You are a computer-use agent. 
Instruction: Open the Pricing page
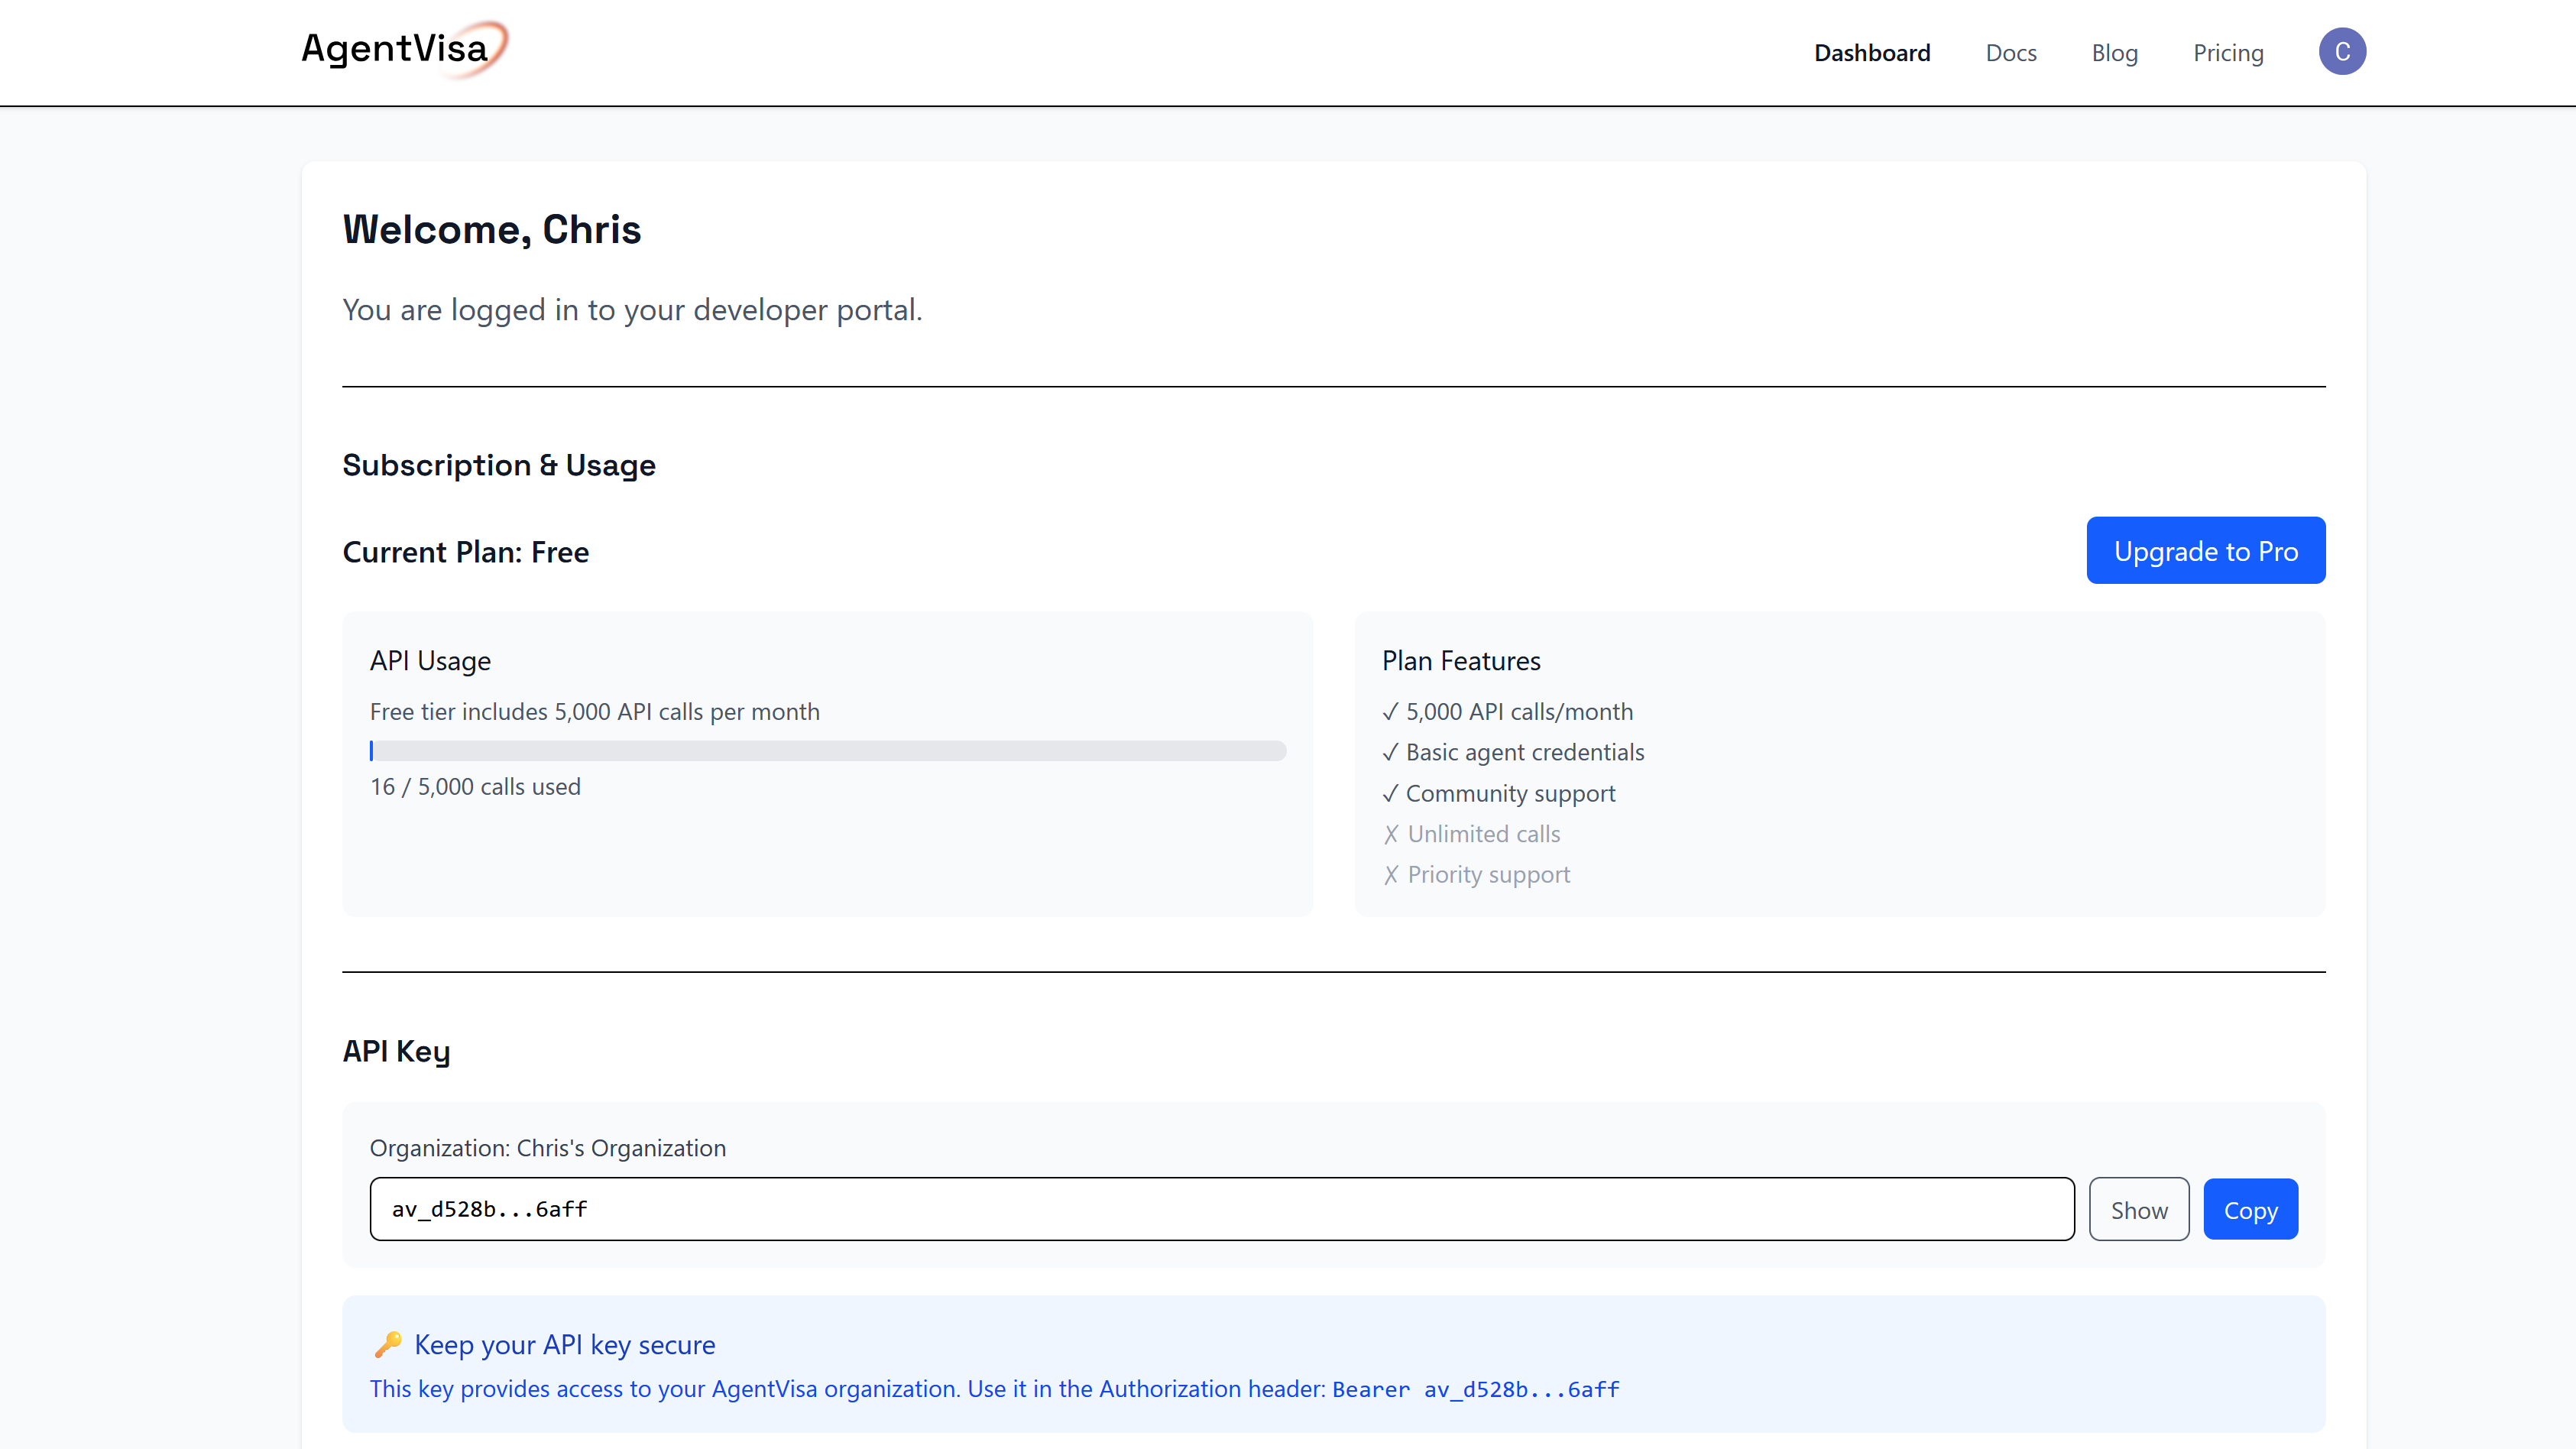point(2228,53)
